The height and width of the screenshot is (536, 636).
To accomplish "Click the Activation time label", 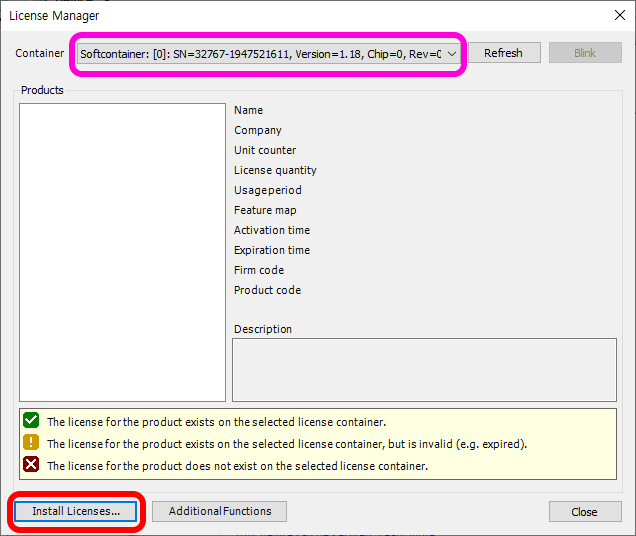I will pyautogui.click(x=272, y=230).
